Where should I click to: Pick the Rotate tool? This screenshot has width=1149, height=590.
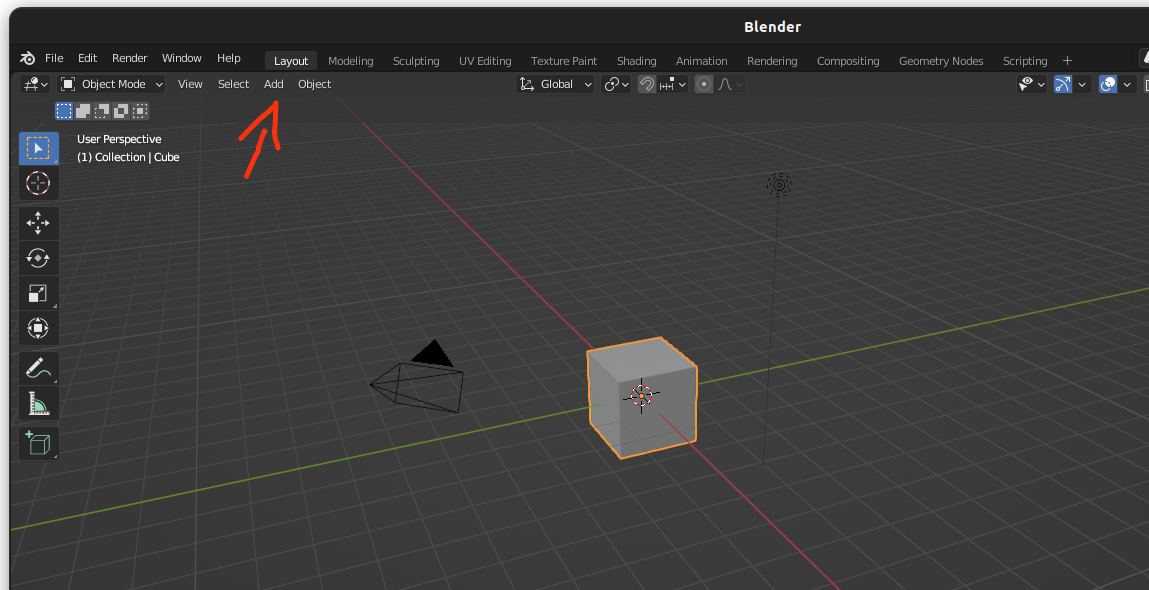click(x=38, y=257)
